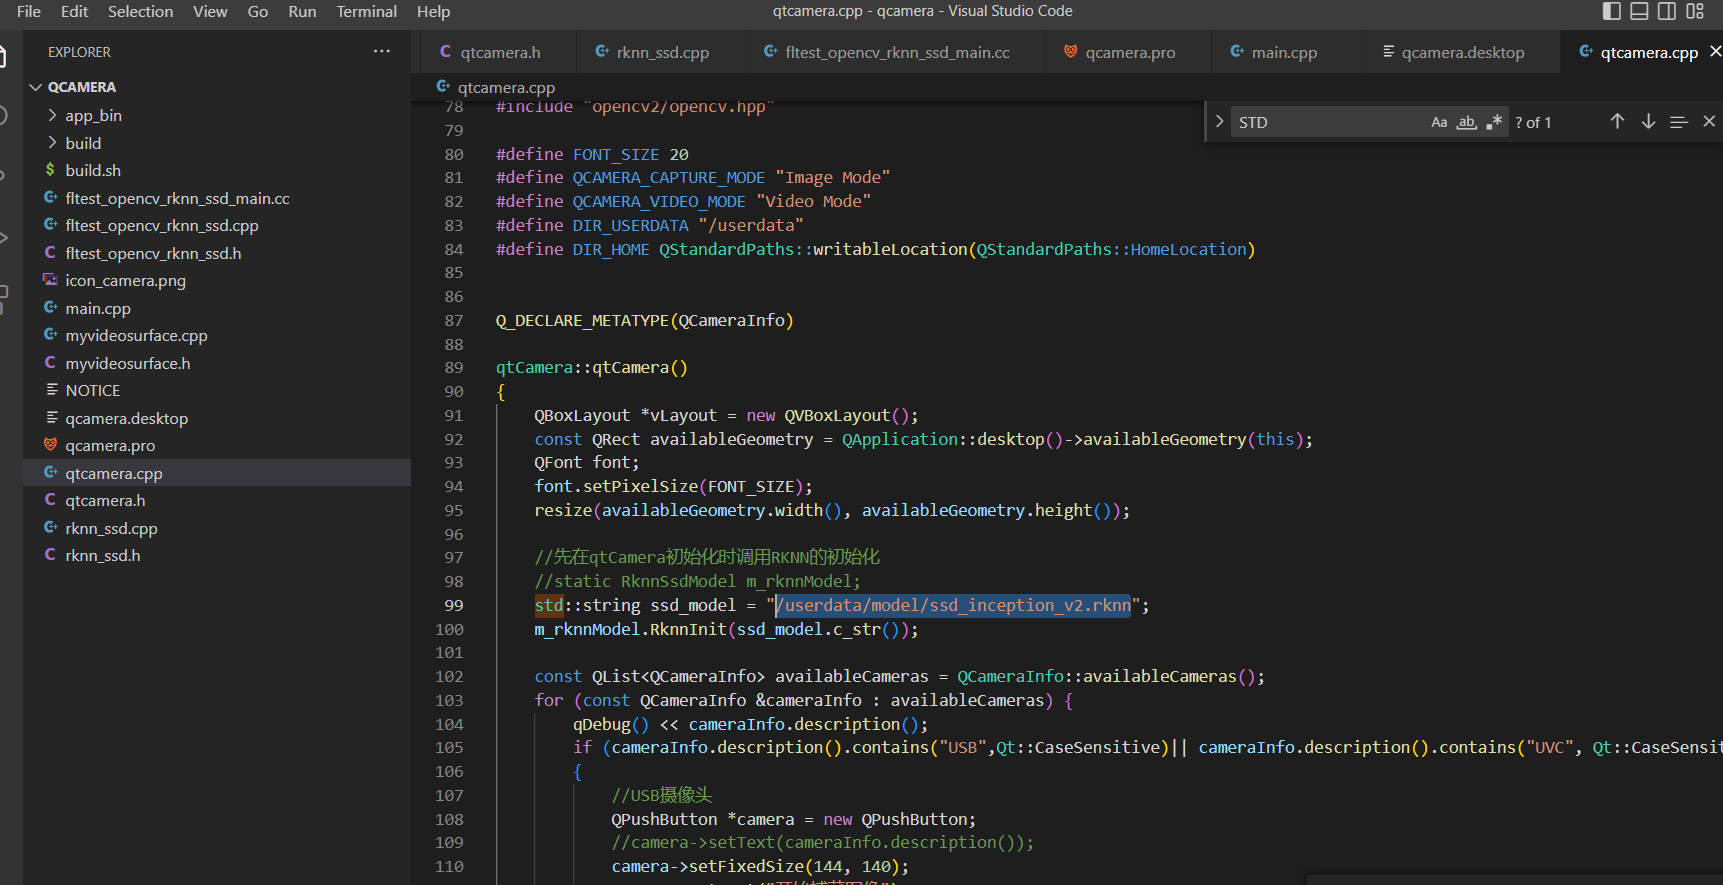This screenshot has height=885, width=1723.
Task: Toggle secondary side bar layout icon
Action: coord(1667,11)
